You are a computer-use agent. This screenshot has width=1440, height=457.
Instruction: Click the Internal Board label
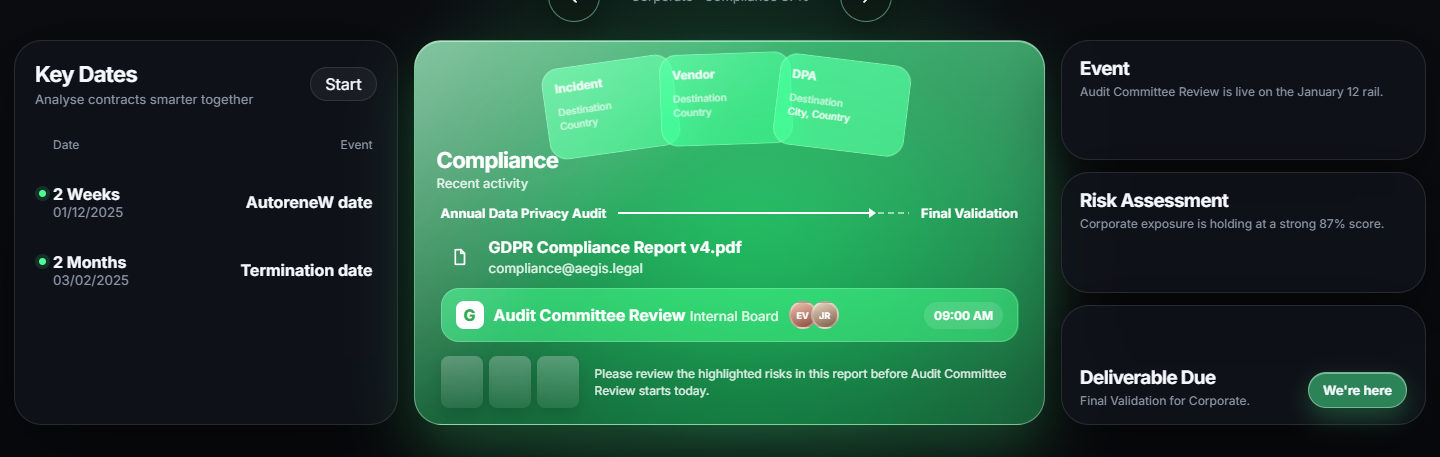point(734,316)
